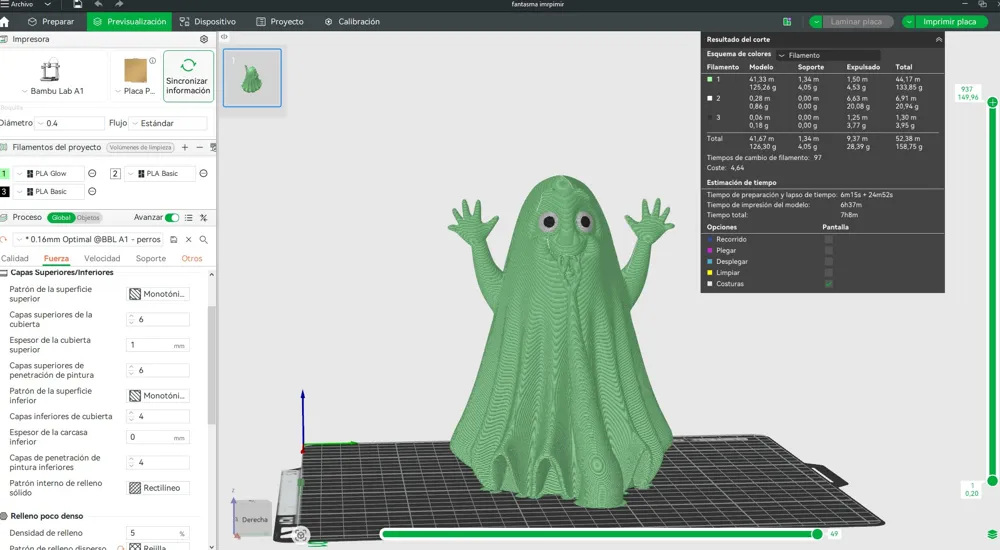Click the Bambu Lab A1 printer image
This screenshot has height=550, width=1000.
point(50,70)
